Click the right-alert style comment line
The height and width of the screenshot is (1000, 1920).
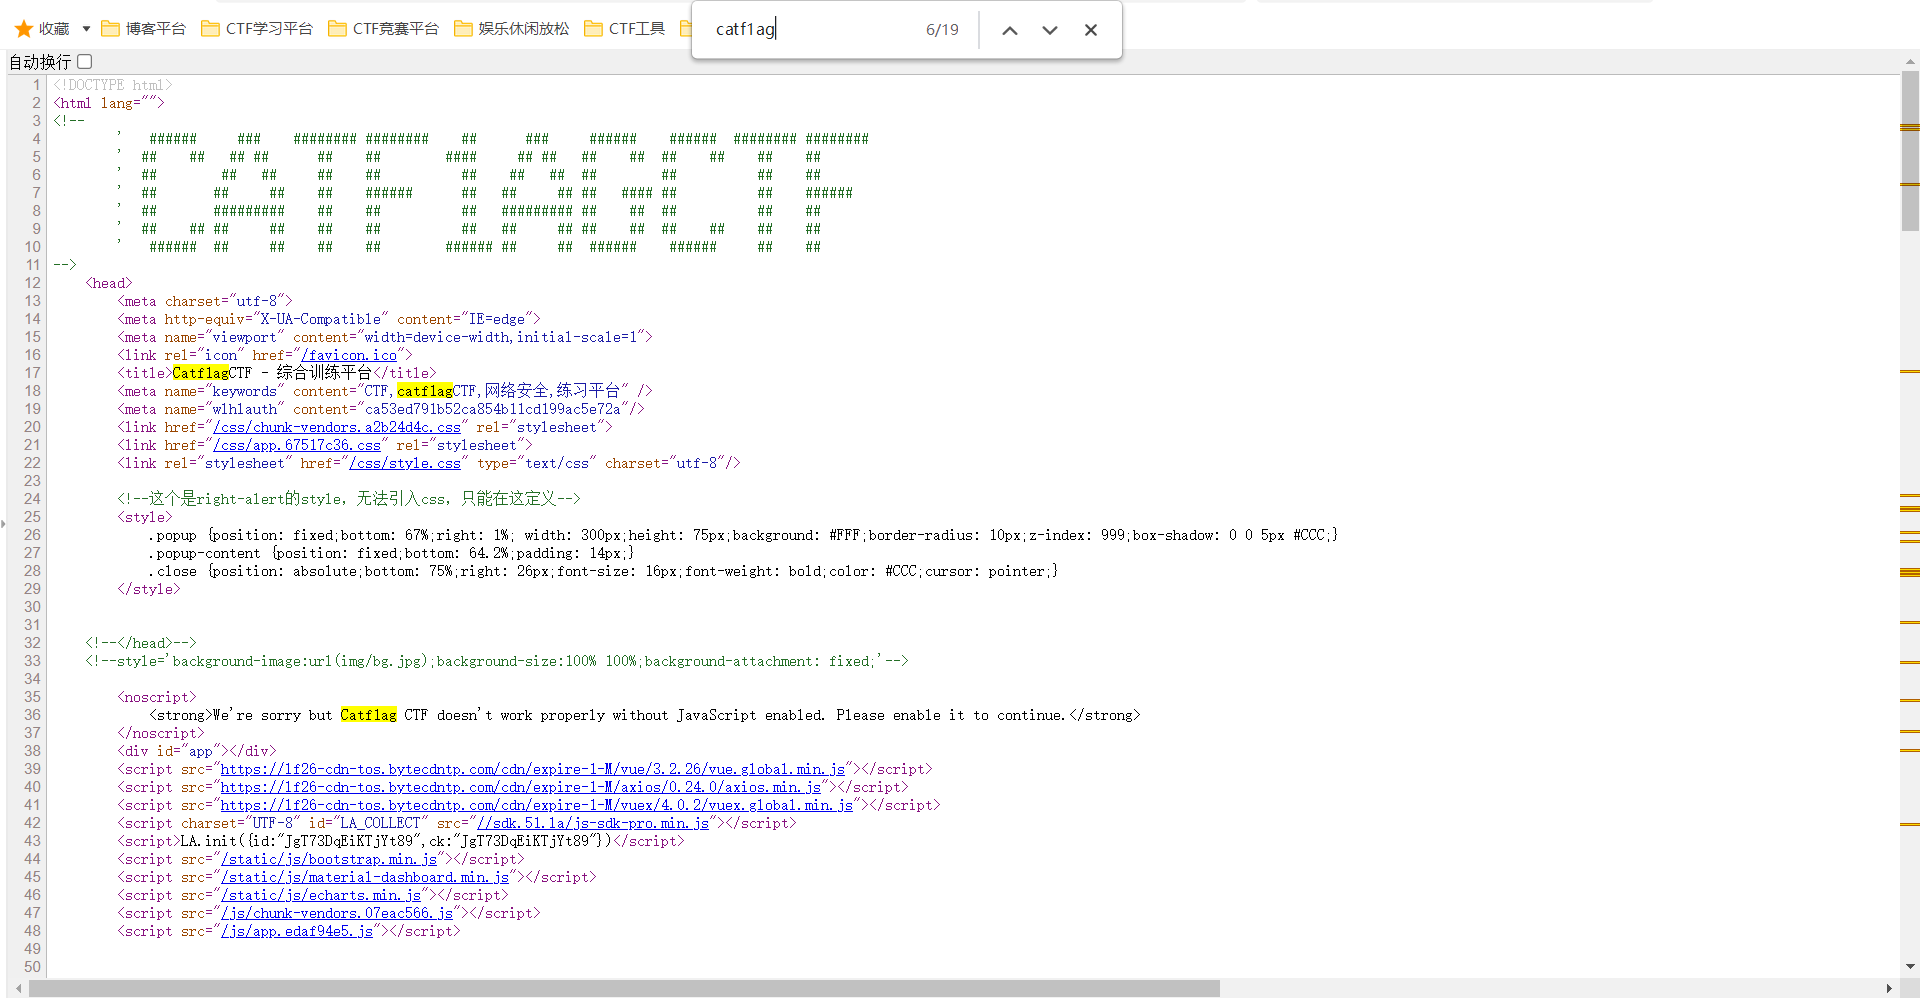[349, 499]
